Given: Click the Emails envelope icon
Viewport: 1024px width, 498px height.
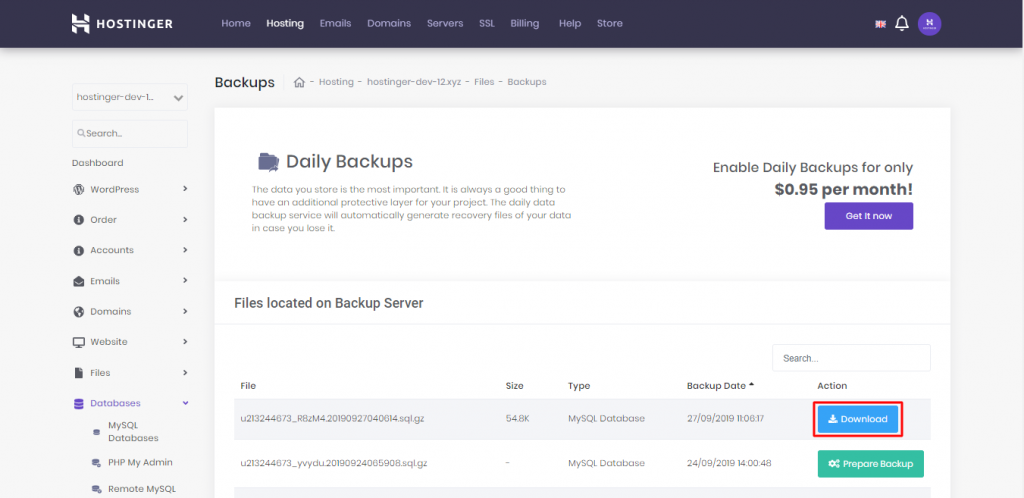Looking at the screenshot, I should pos(78,281).
